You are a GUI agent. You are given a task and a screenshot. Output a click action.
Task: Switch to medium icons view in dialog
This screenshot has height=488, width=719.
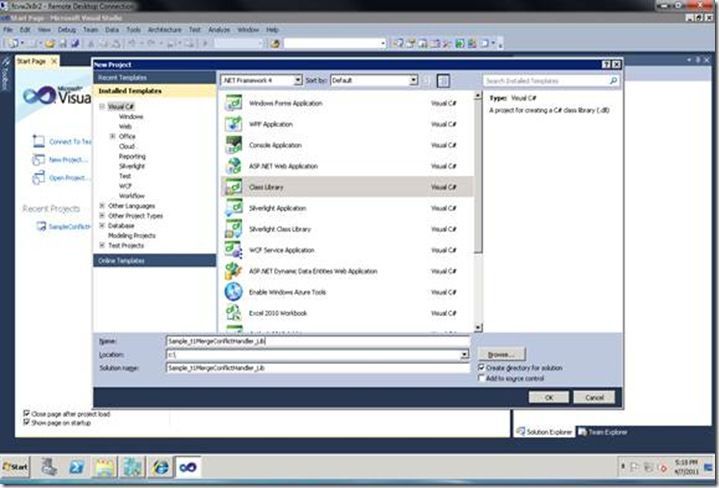(443, 81)
